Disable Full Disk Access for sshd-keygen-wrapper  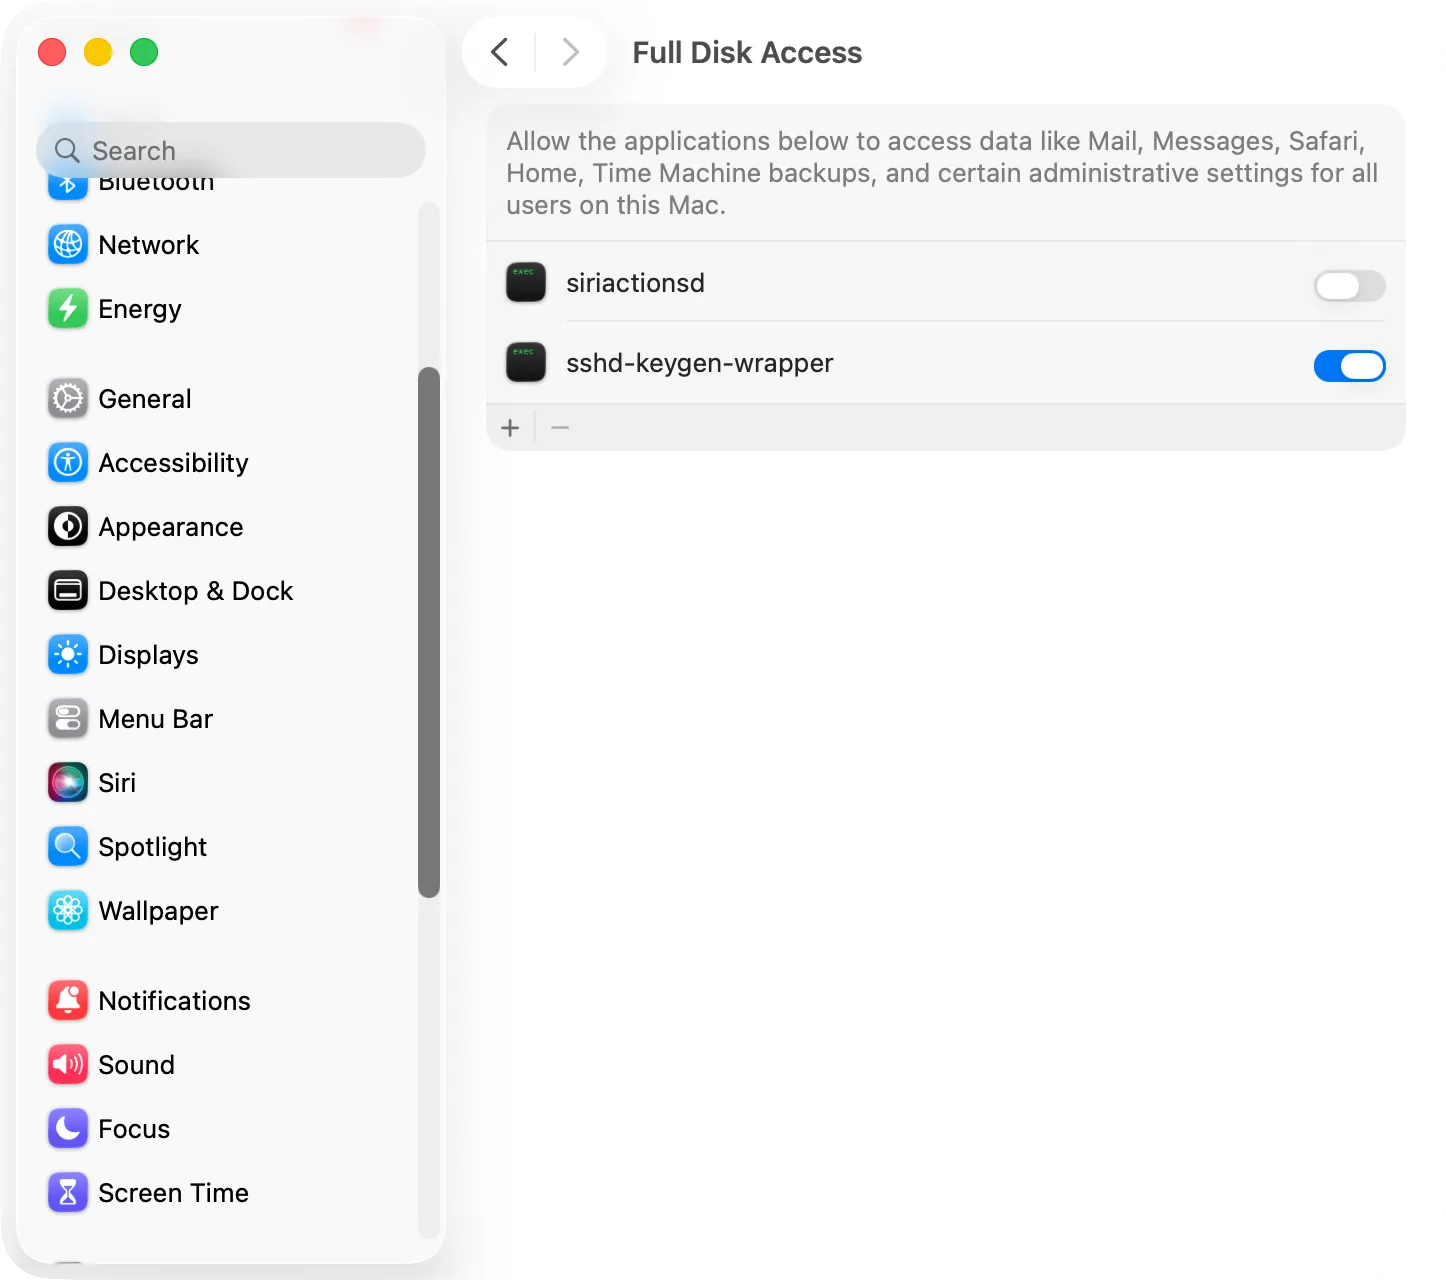pos(1349,366)
